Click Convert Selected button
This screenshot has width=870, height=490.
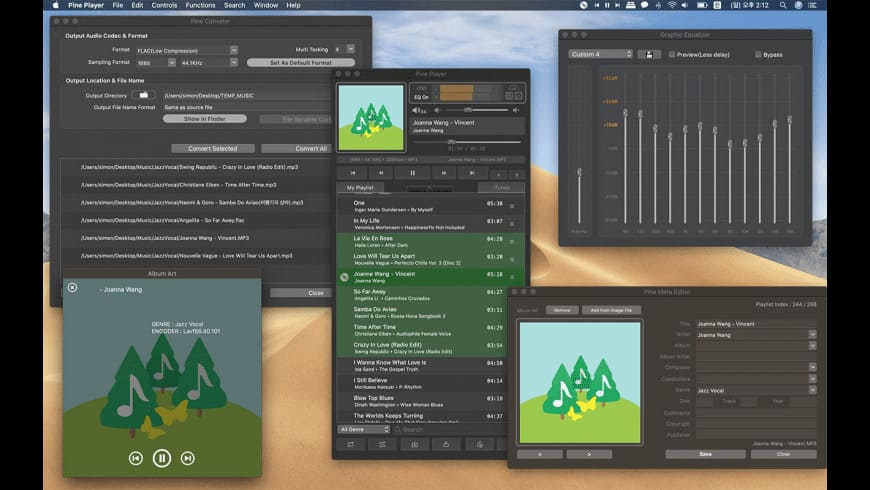[x=213, y=149]
